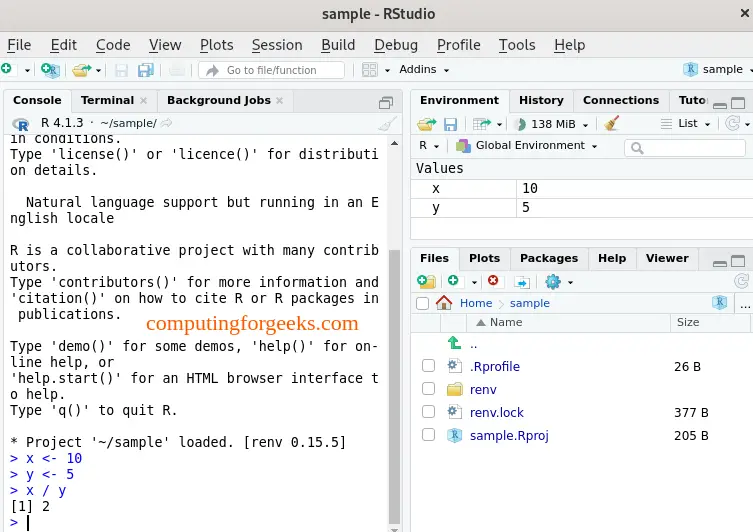
Task: Refresh the Environment pane icon
Action: coord(732,123)
